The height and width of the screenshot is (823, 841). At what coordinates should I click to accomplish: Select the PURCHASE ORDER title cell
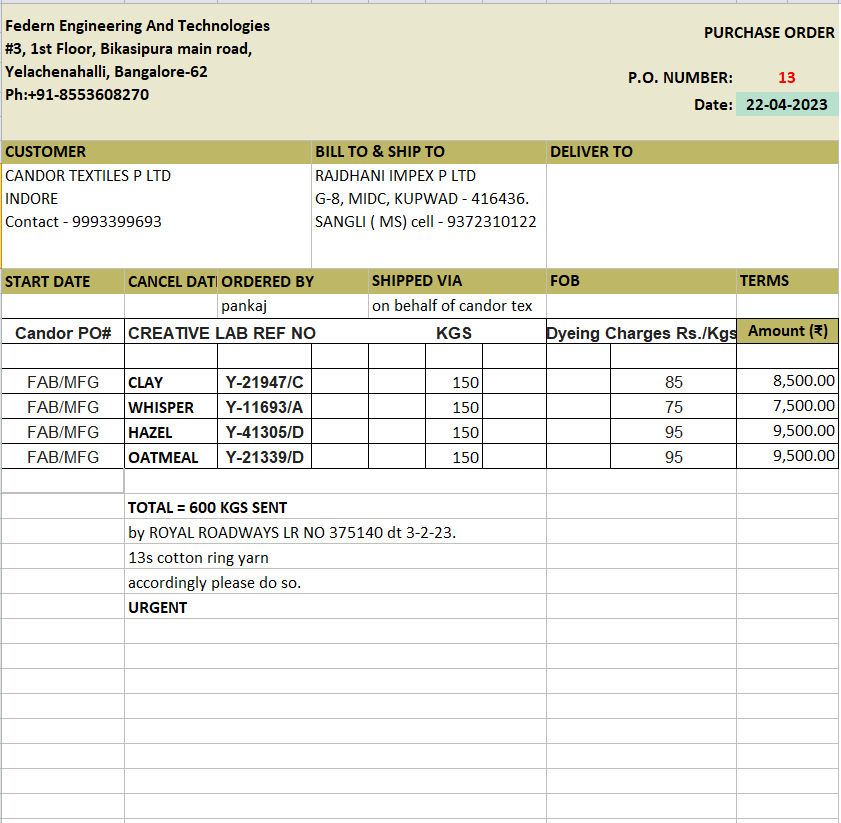(769, 33)
